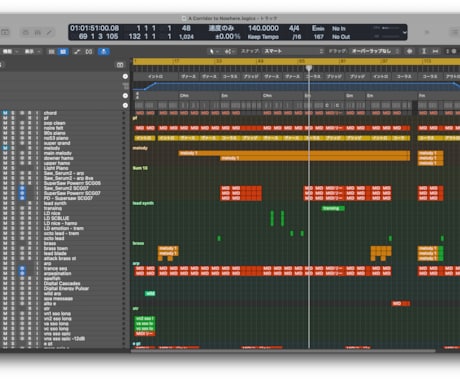Click the waveform zoom button
This screenshot has width=460, height=380.
pyautogui.click(x=410, y=51)
